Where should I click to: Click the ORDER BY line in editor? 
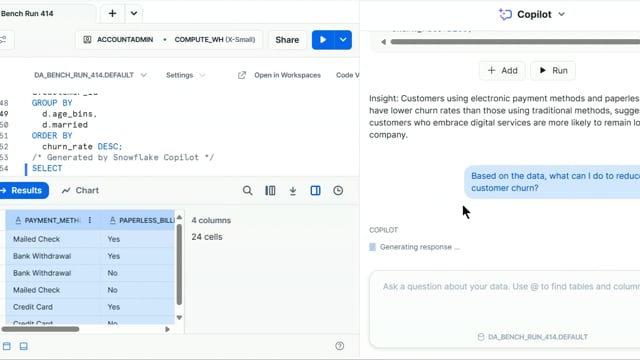[52, 136]
